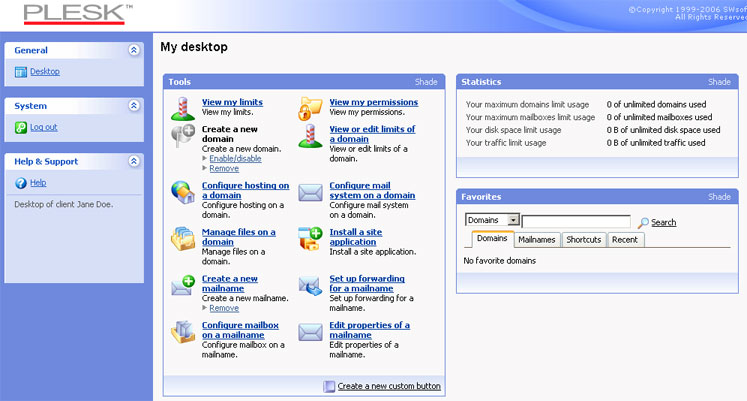Open Set up forwarding for a mailname link
Viewport: 747px width, 401px height.
(x=367, y=283)
